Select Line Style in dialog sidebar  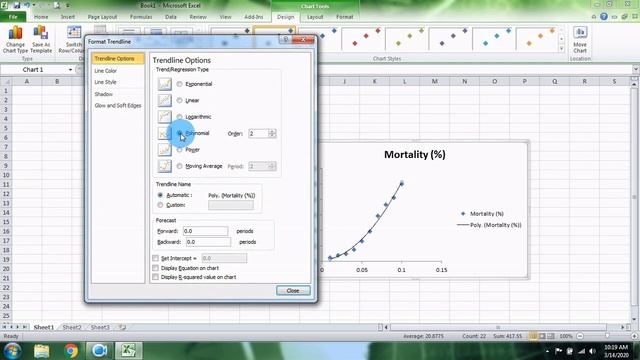[x=105, y=82]
